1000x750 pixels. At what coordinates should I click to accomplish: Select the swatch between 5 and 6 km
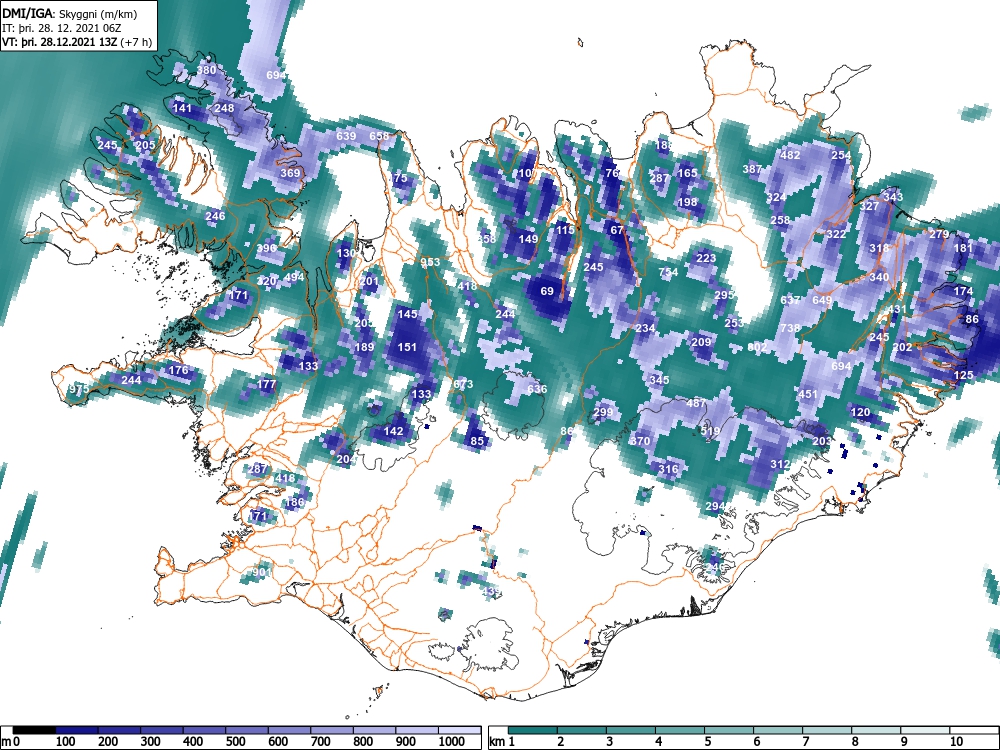[x=729, y=730]
